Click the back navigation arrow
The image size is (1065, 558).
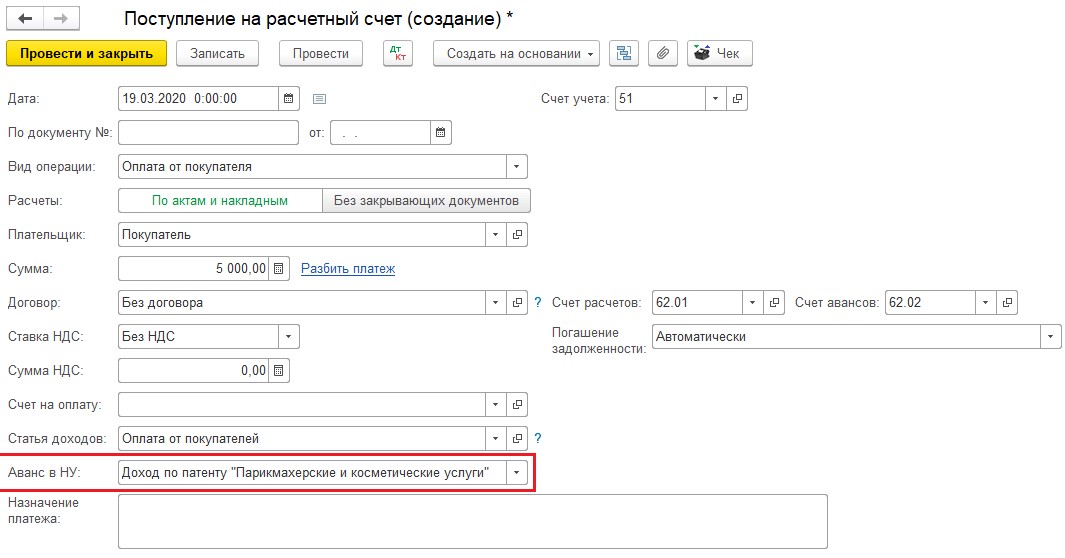pyautogui.click(x=25, y=19)
